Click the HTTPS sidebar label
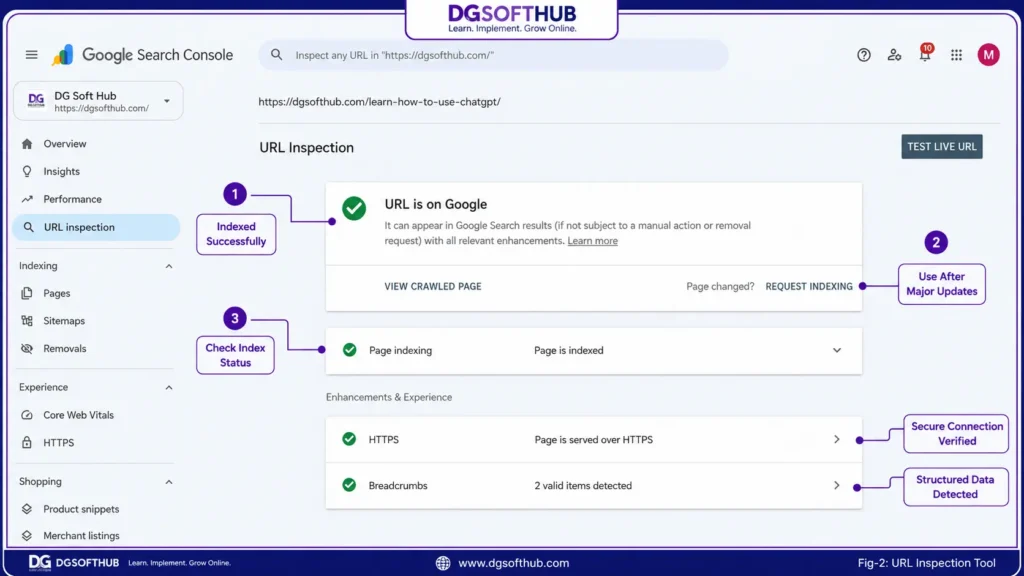Viewport: 1024px width, 576px height. point(58,442)
